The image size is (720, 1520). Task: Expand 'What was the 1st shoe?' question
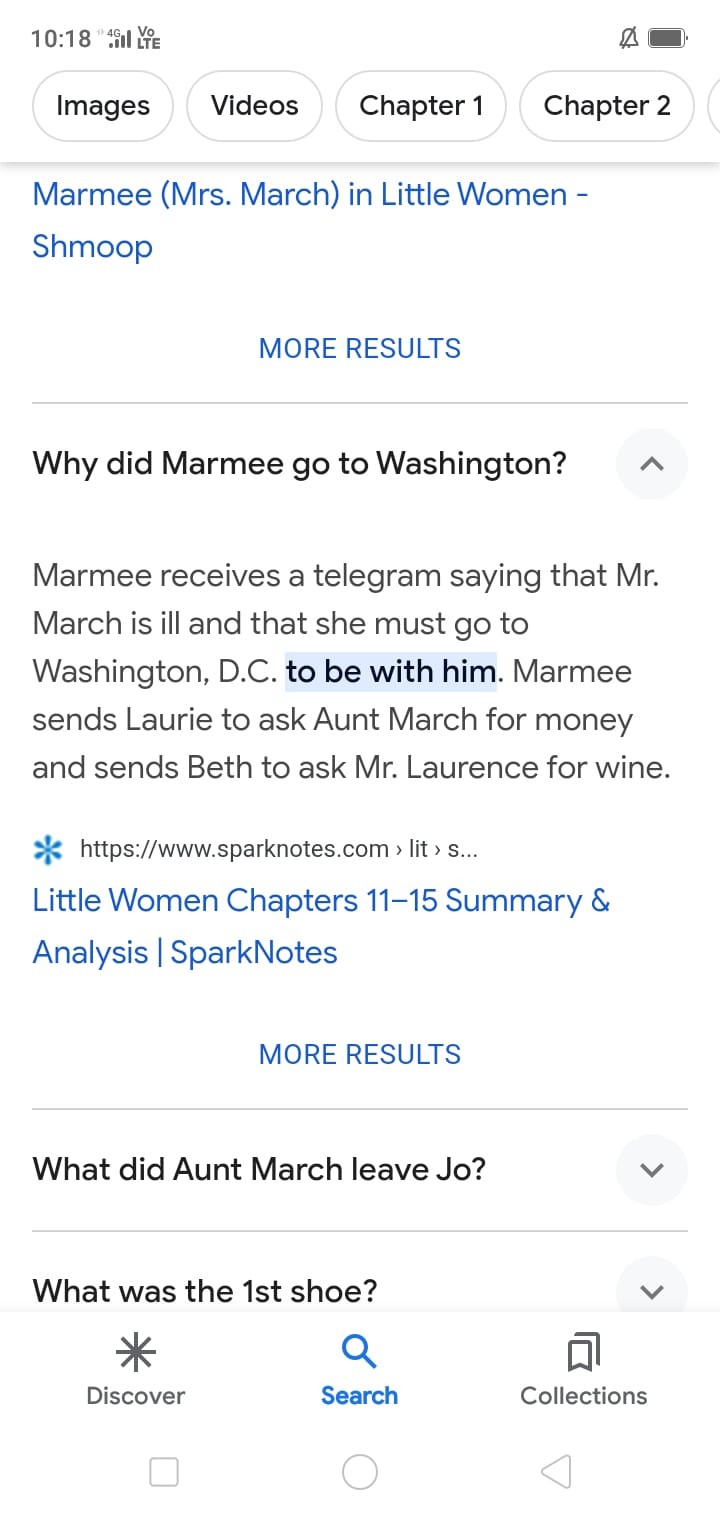pos(651,1290)
